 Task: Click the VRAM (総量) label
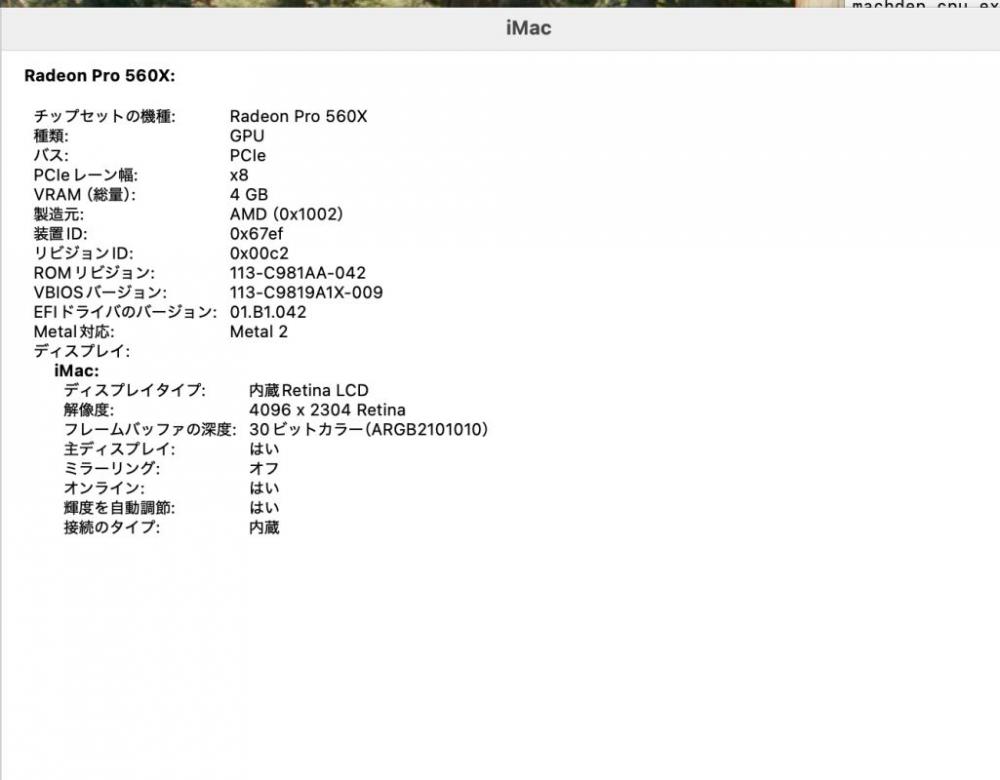pyautogui.click(x=85, y=195)
